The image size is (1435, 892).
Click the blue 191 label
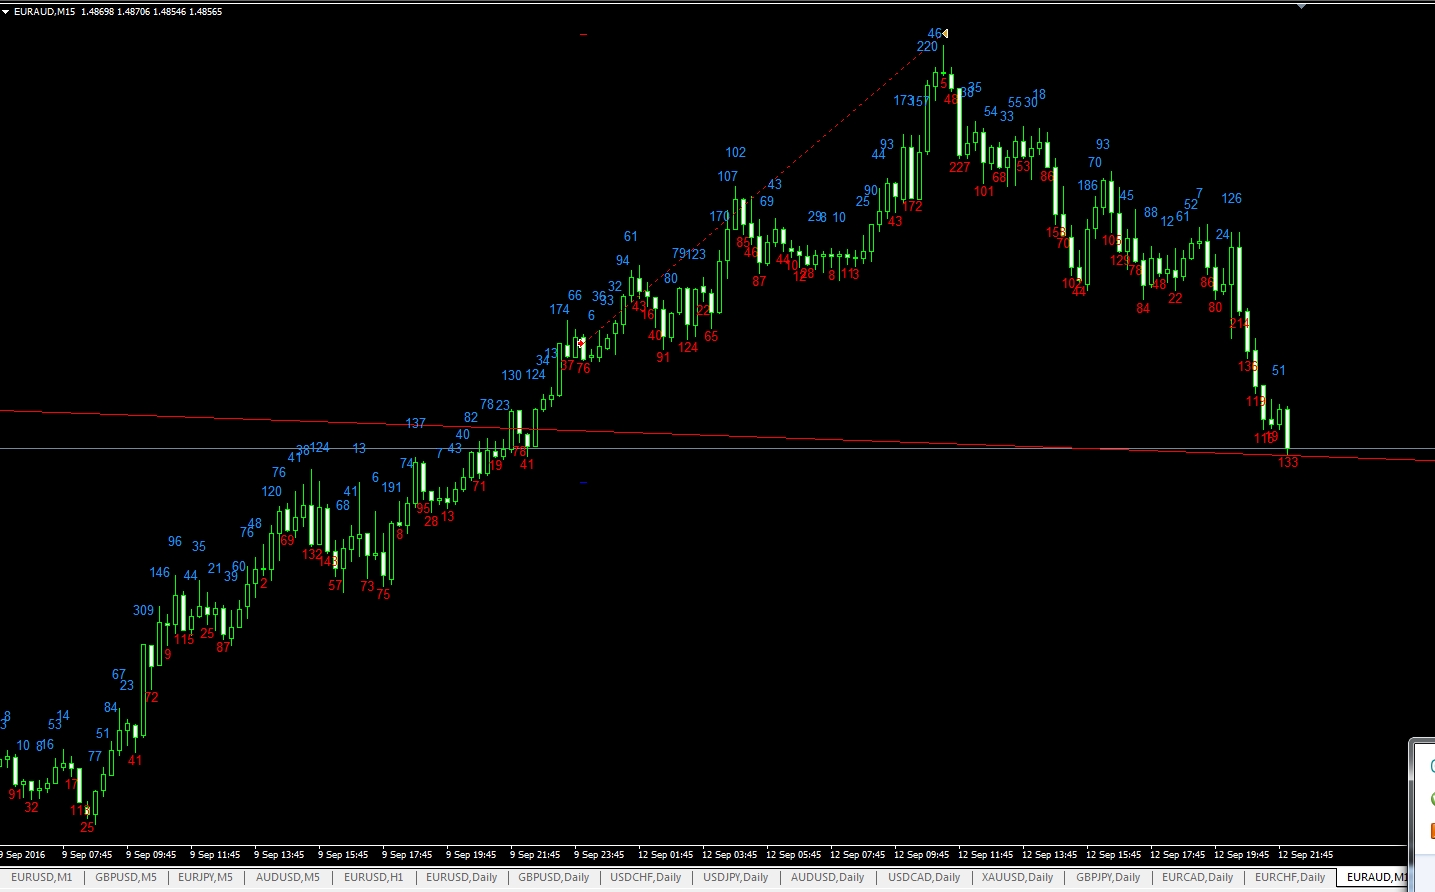(x=391, y=488)
